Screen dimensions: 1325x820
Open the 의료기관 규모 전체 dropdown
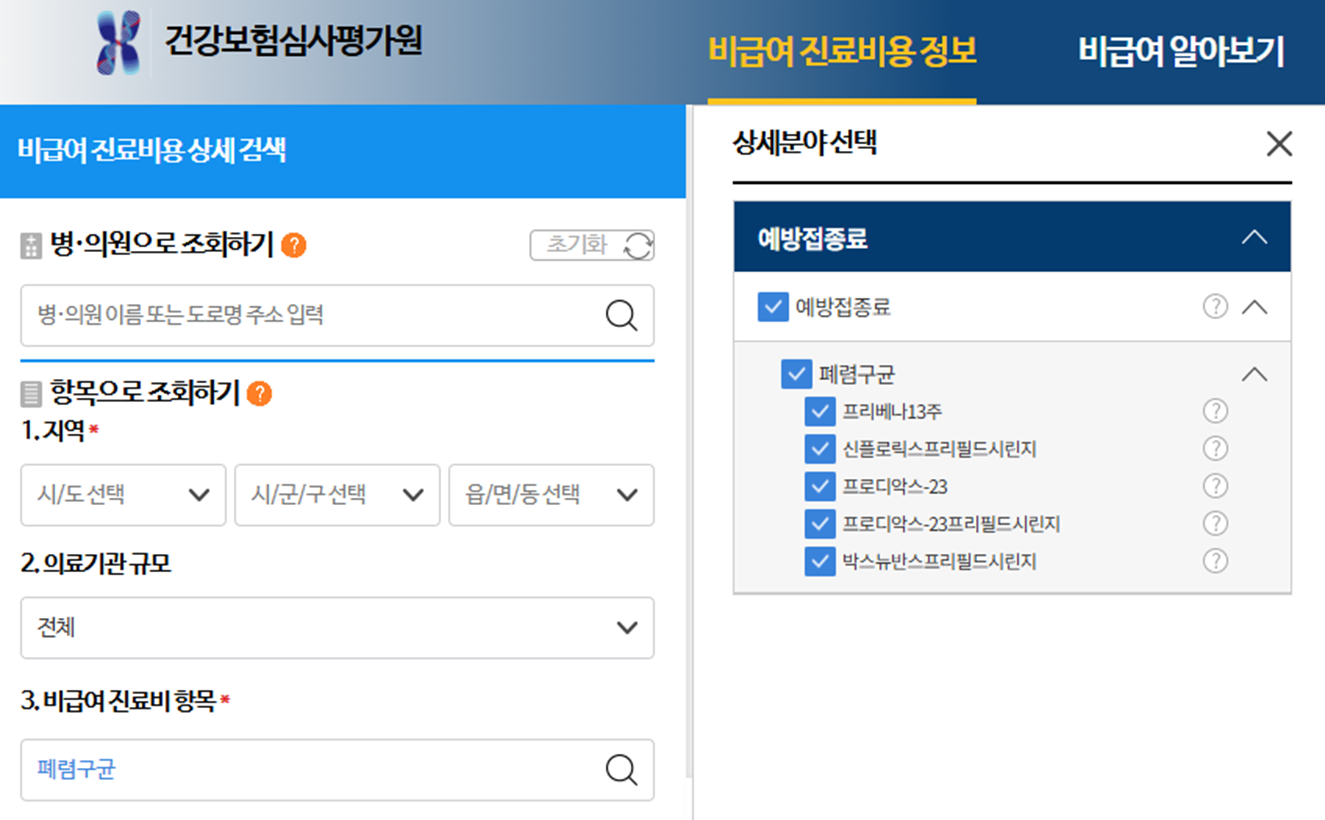pyautogui.click(x=337, y=628)
